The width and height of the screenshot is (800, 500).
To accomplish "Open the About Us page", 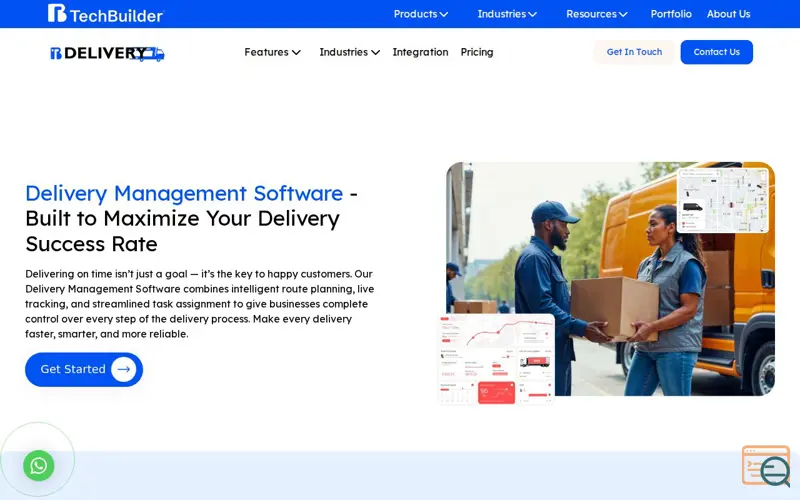I will pos(728,14).
